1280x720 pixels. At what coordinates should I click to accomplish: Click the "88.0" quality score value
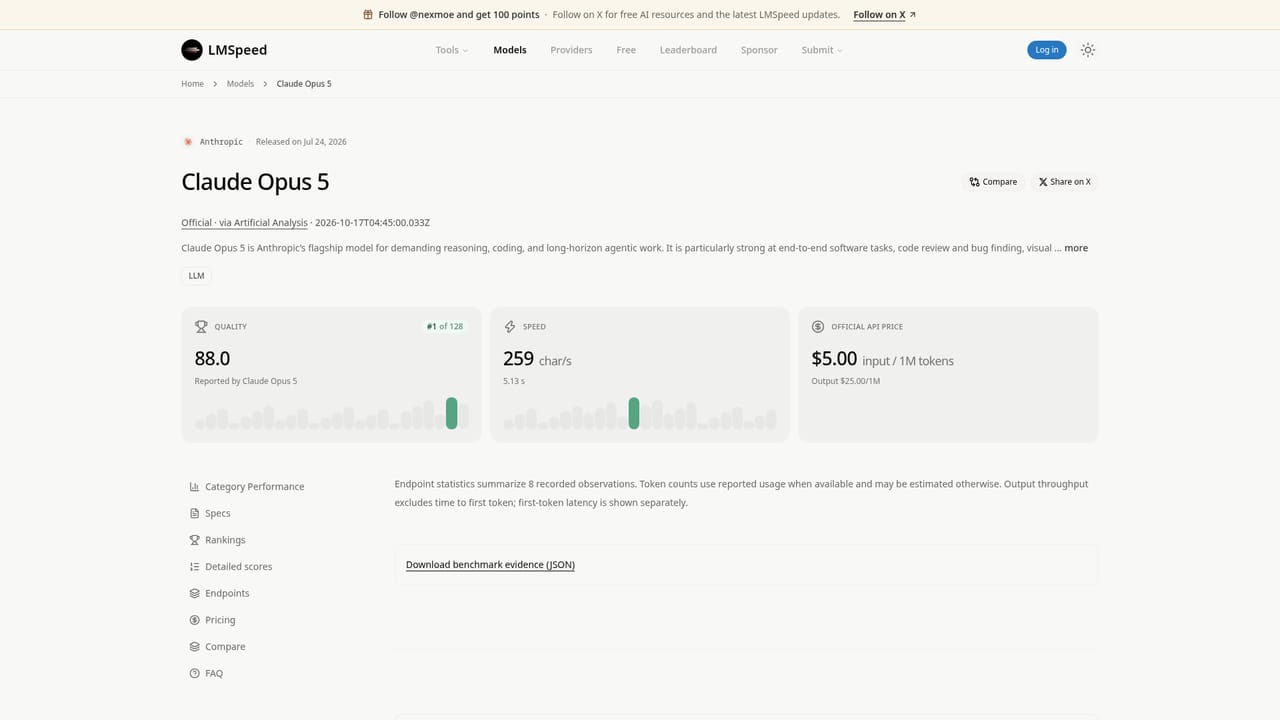(x=212, y=359)
